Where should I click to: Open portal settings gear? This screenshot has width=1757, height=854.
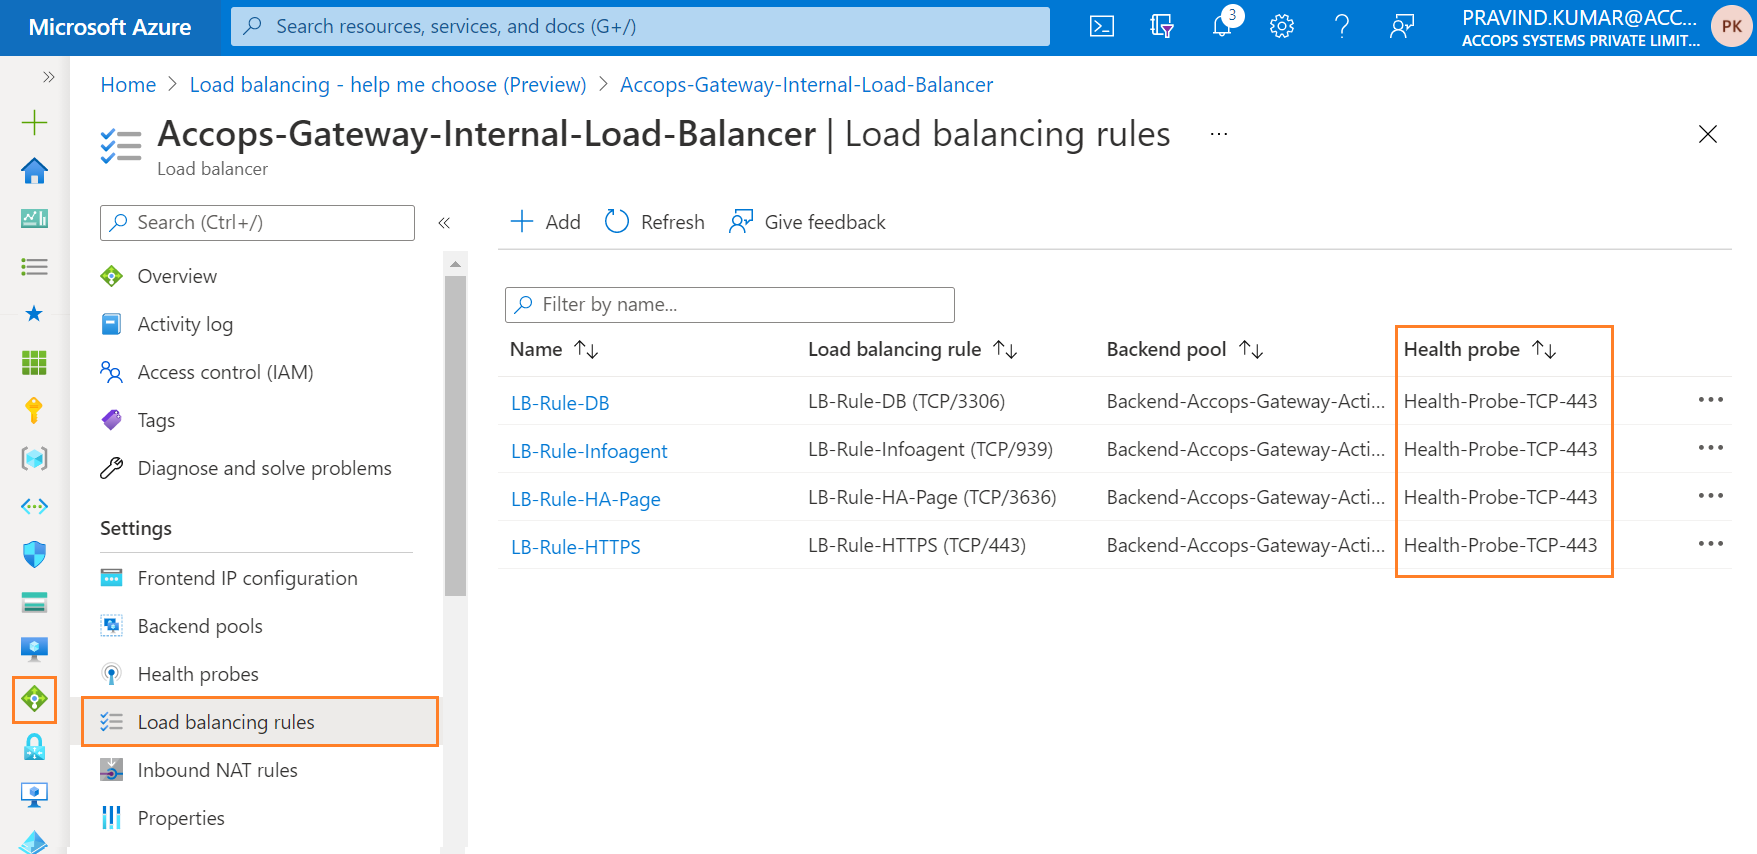(x=1282, y=27)
